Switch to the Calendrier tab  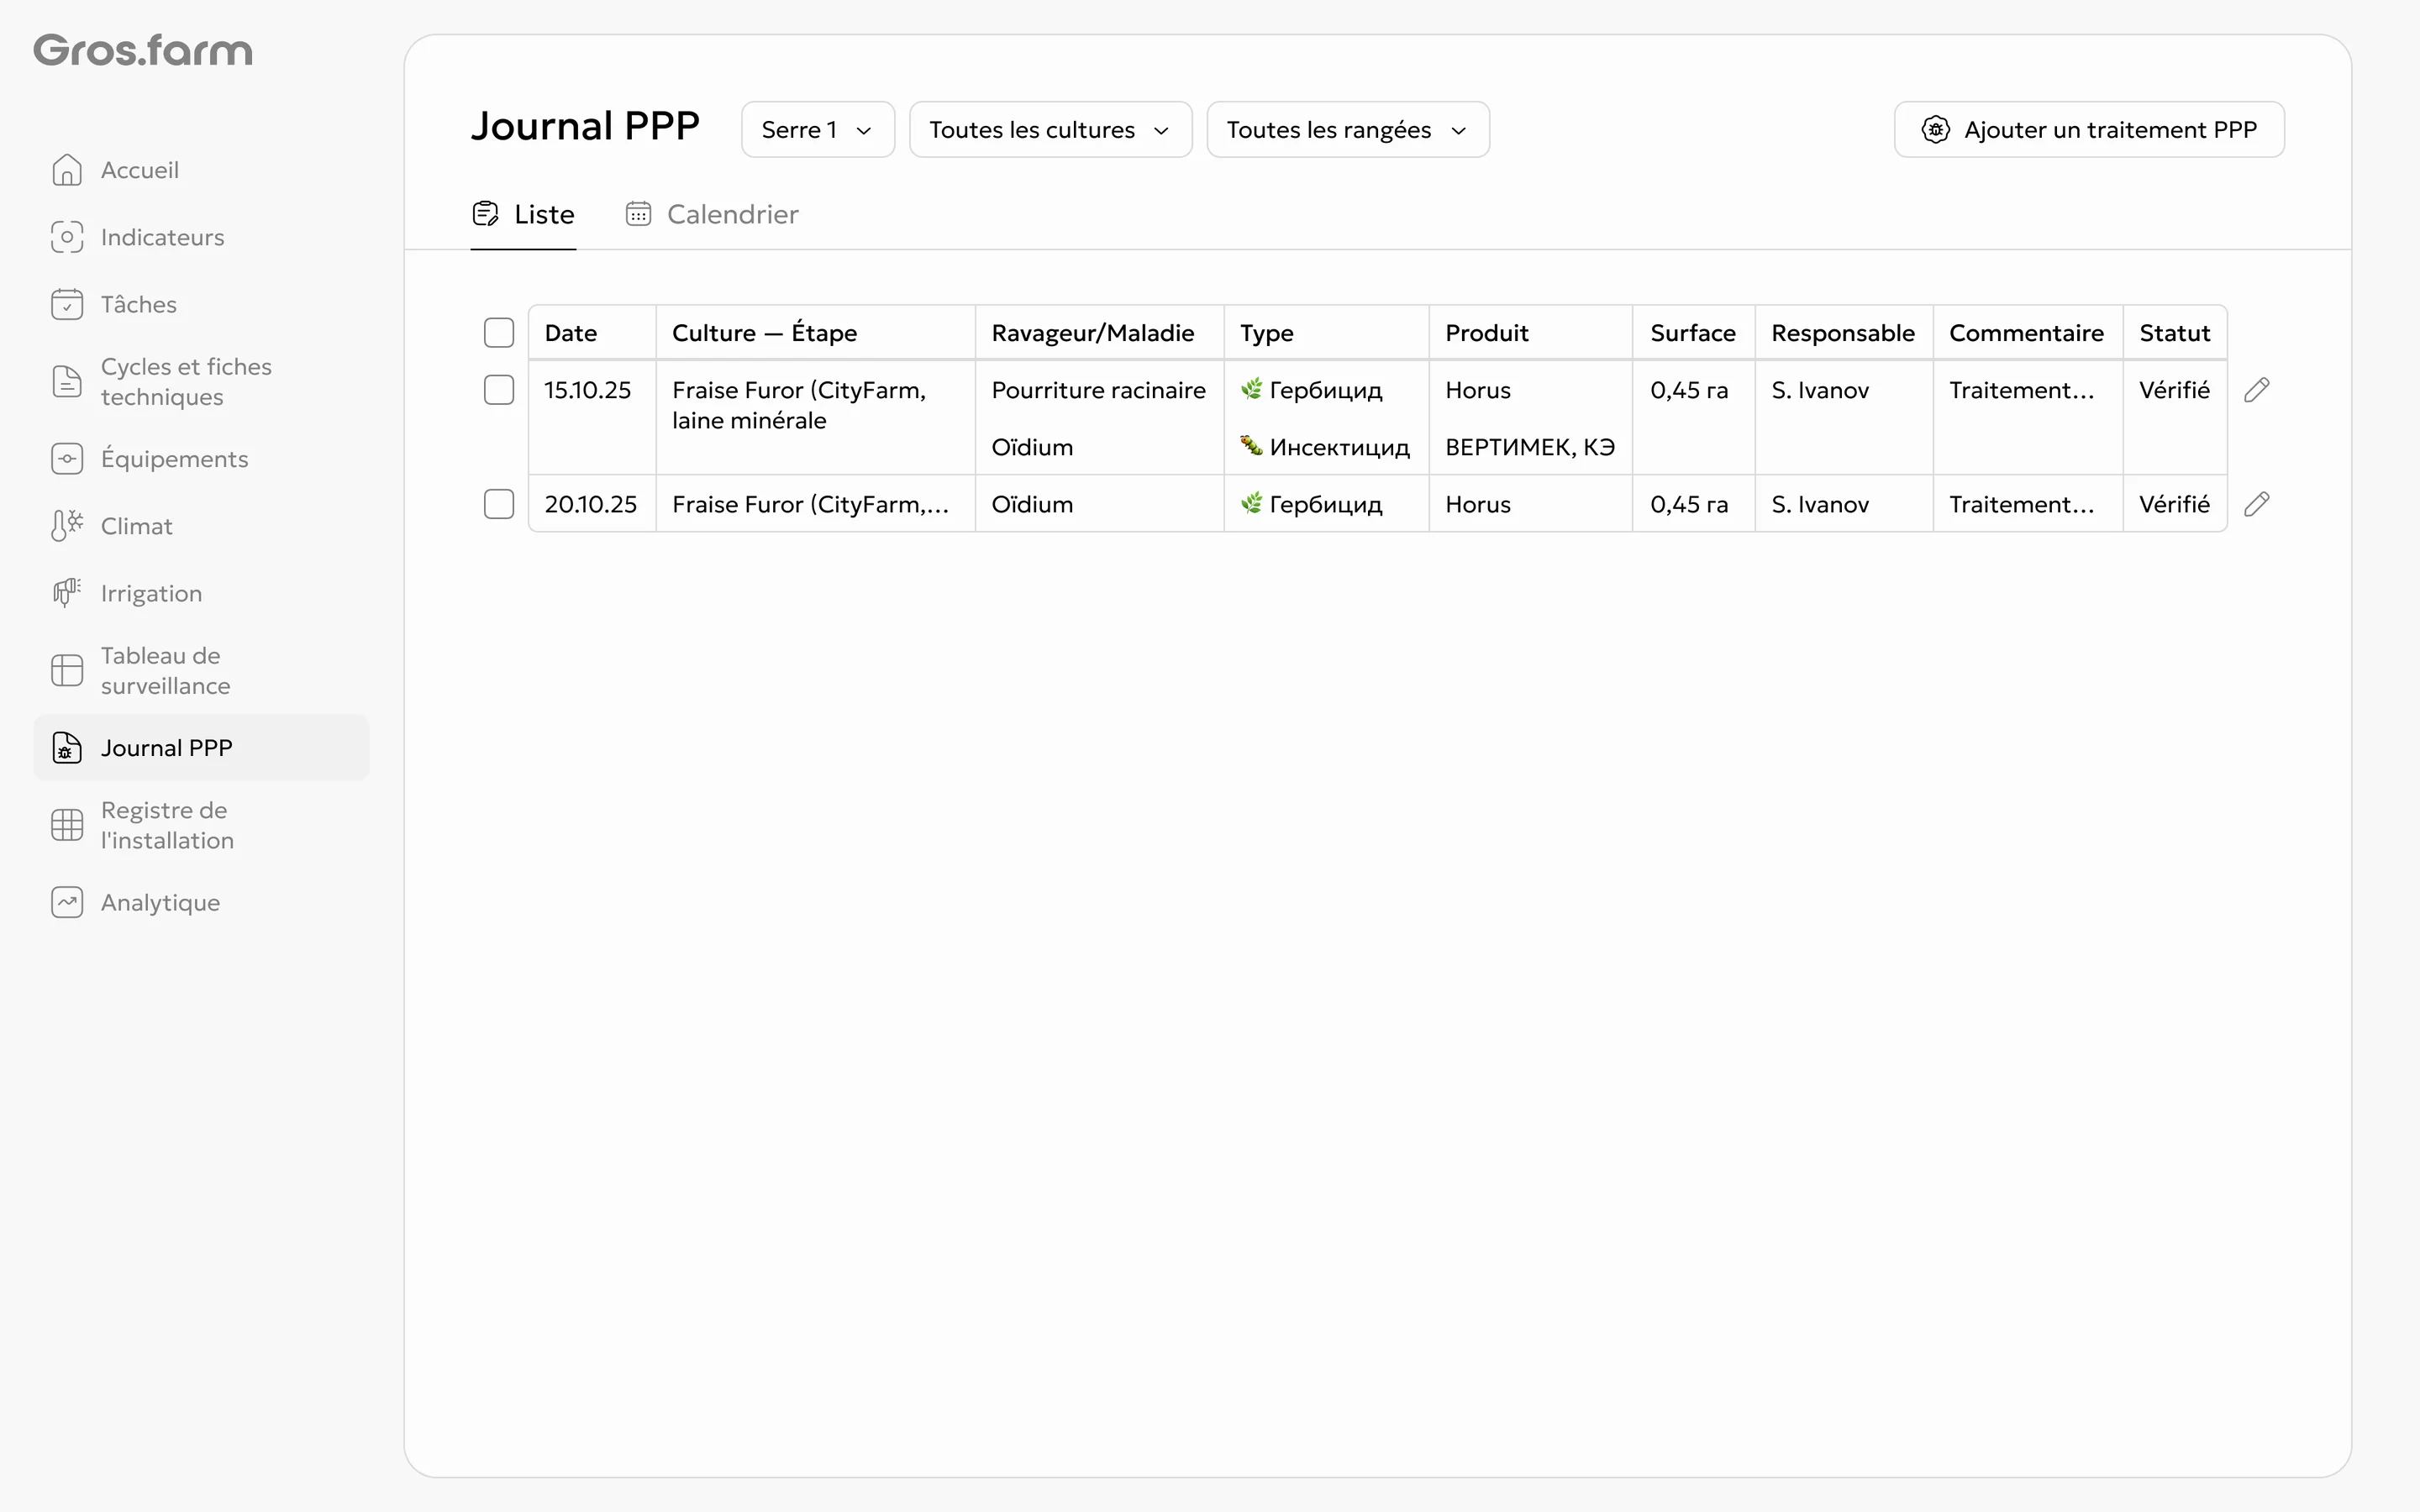(712, 214)
